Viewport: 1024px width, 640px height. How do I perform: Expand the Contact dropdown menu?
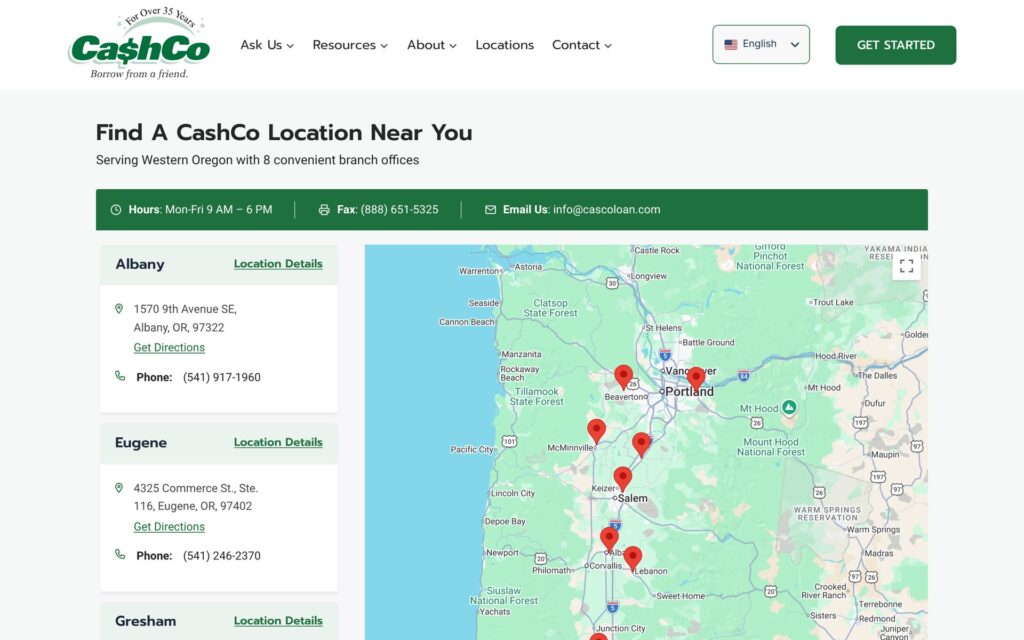(581, 45)
